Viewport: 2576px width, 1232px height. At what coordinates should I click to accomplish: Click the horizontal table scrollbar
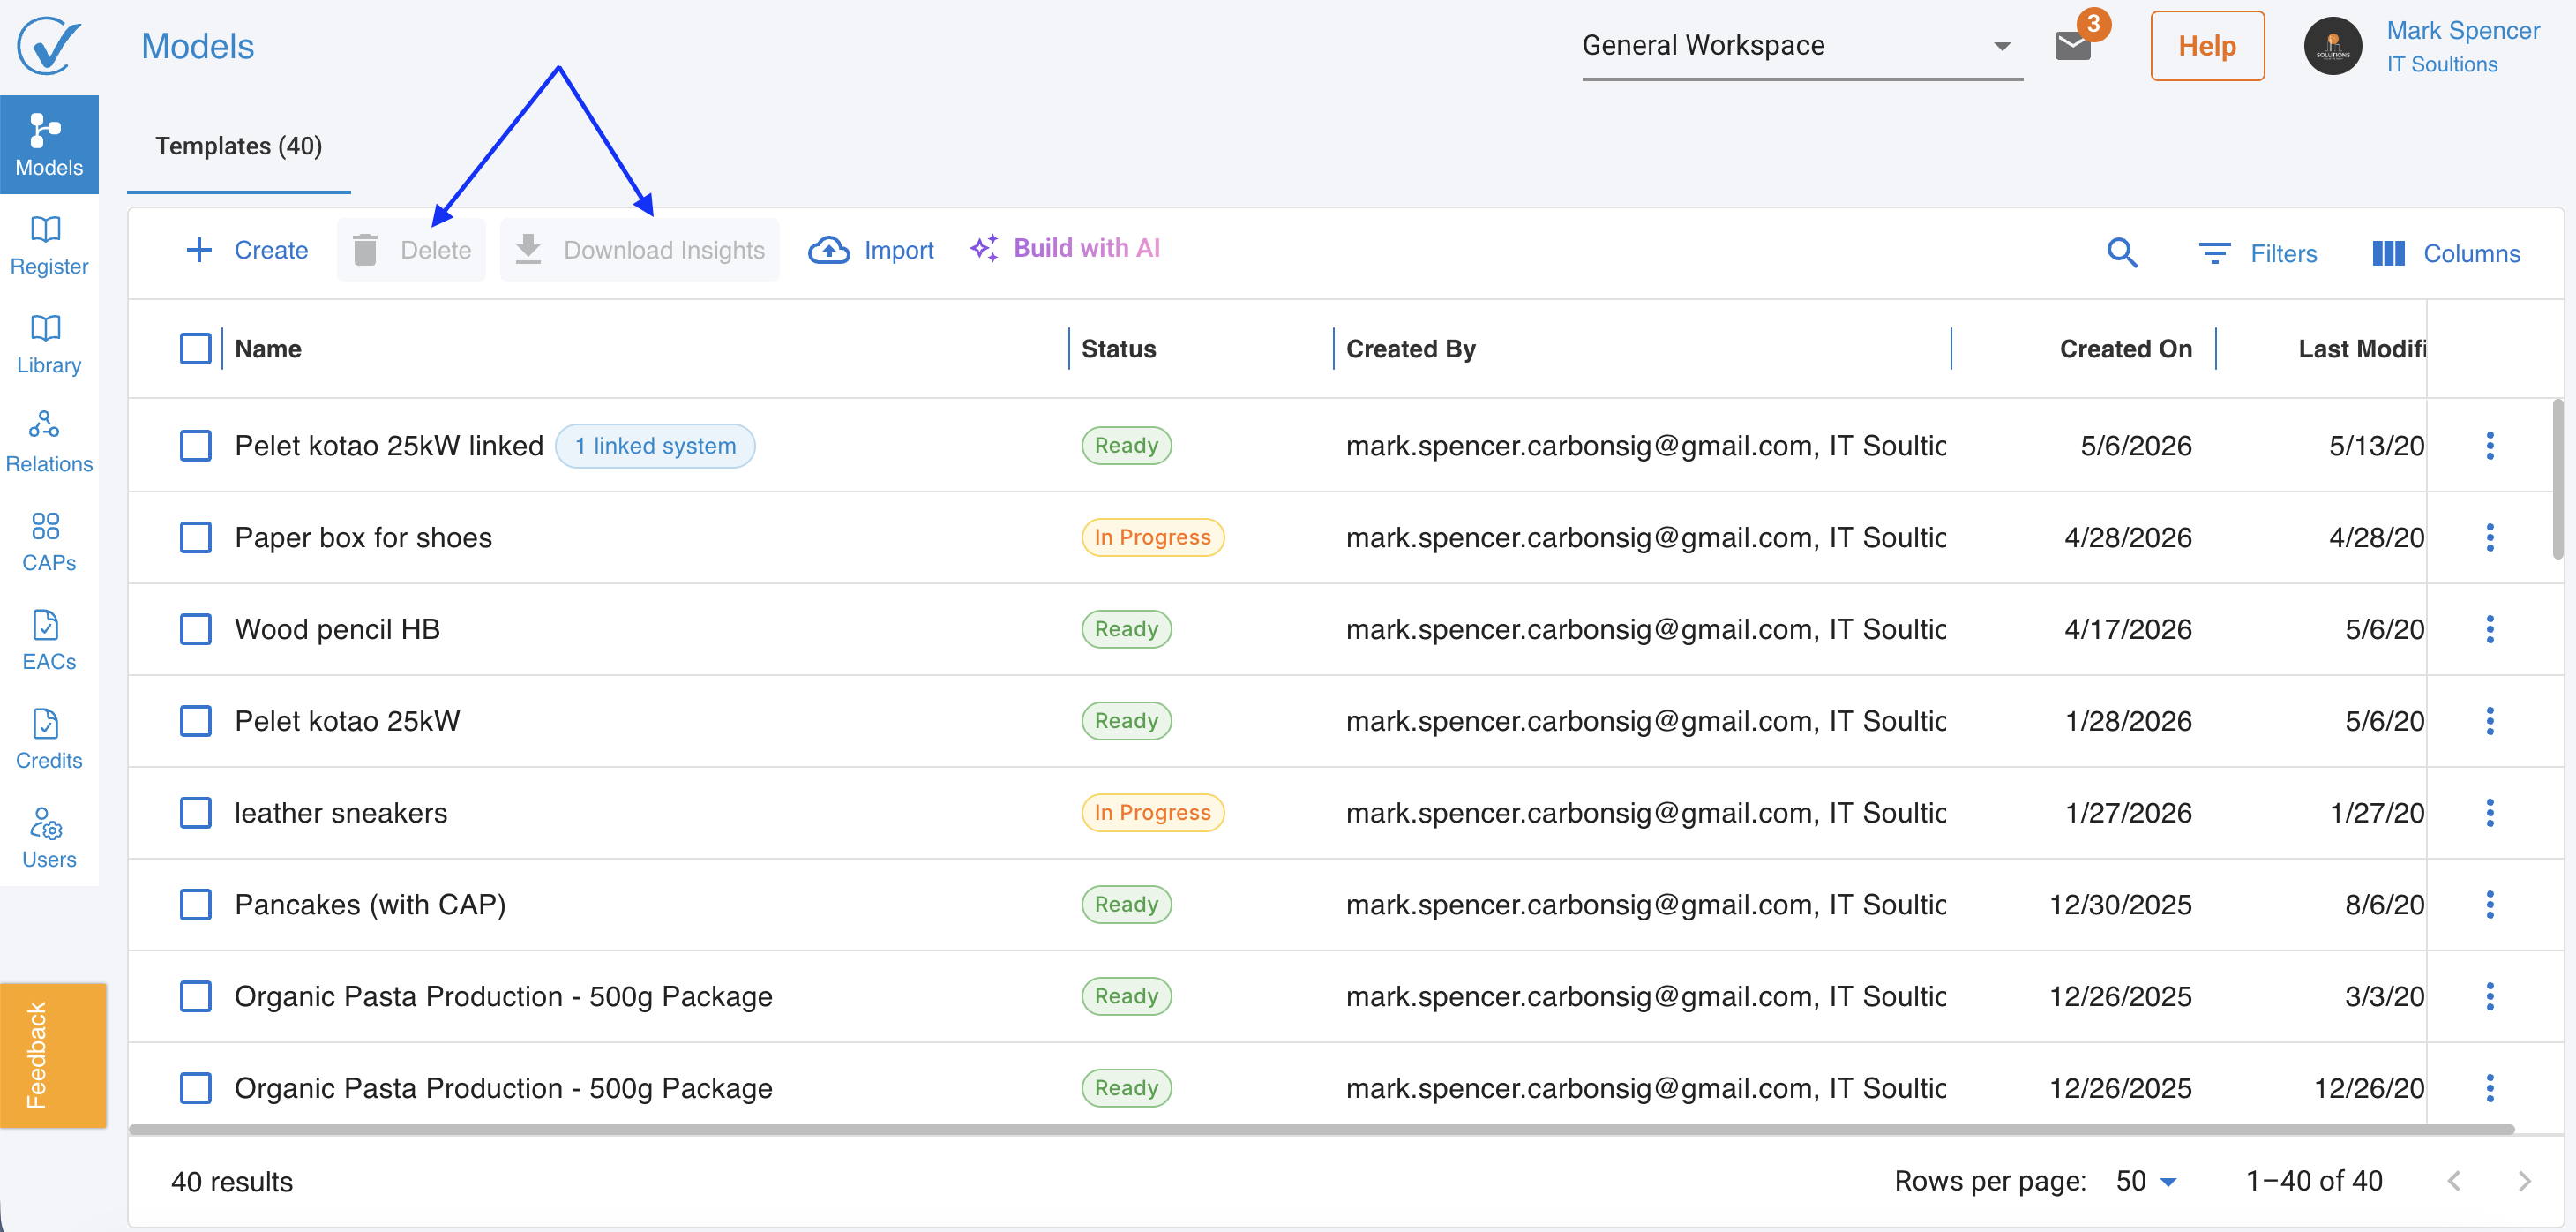coord(1321,1130)
